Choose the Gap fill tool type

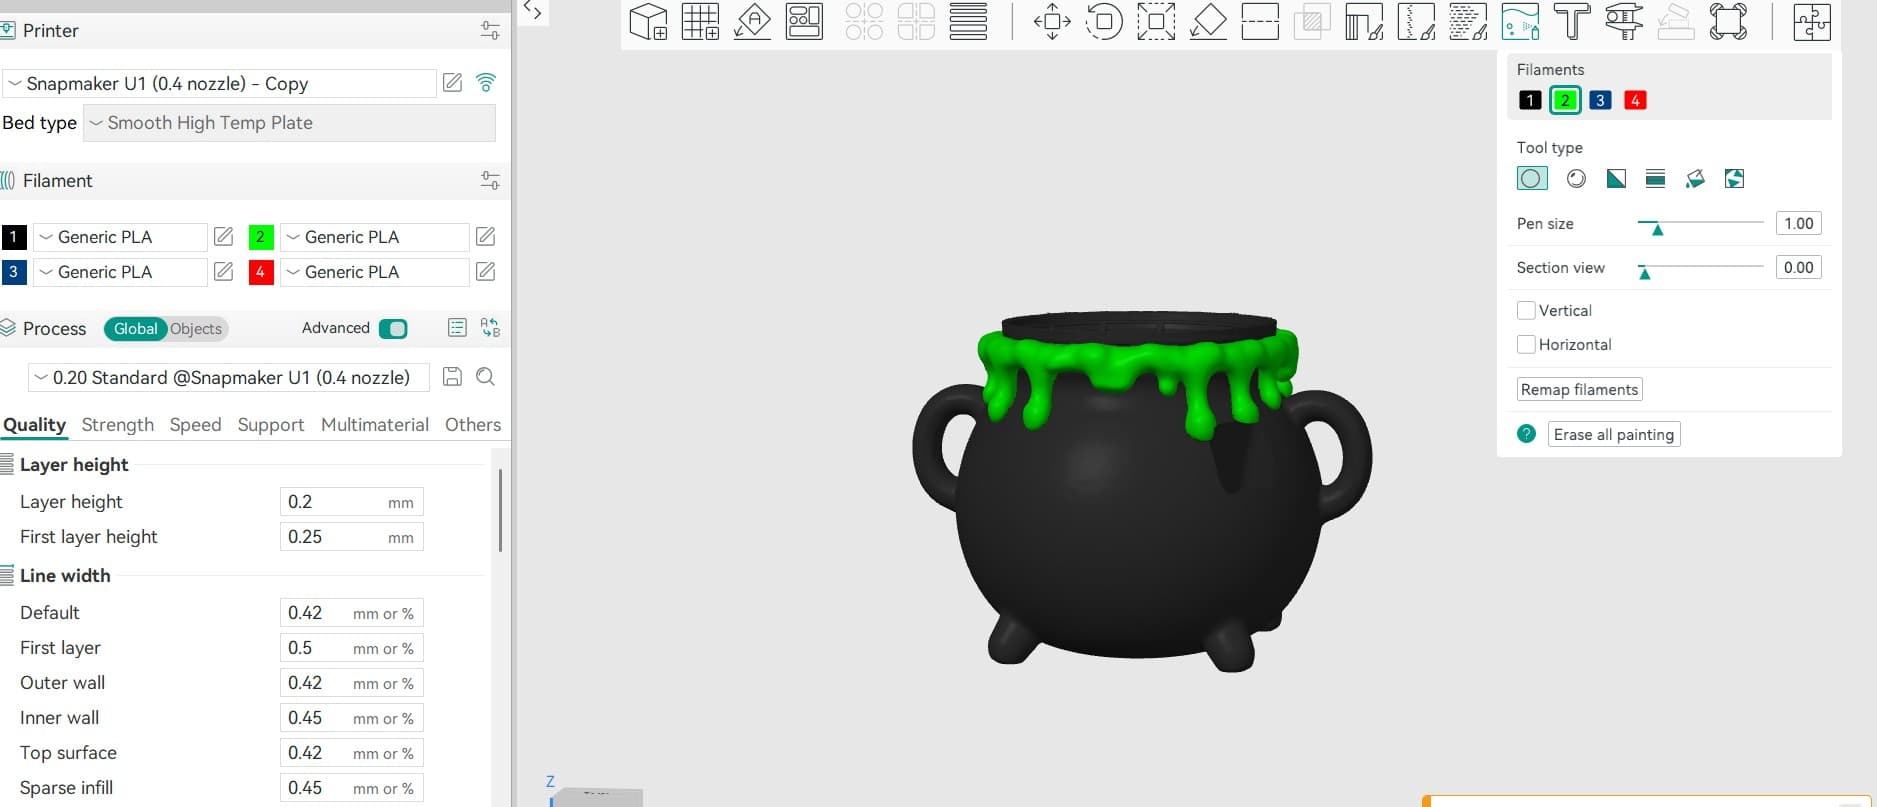tap(1735, 178)
